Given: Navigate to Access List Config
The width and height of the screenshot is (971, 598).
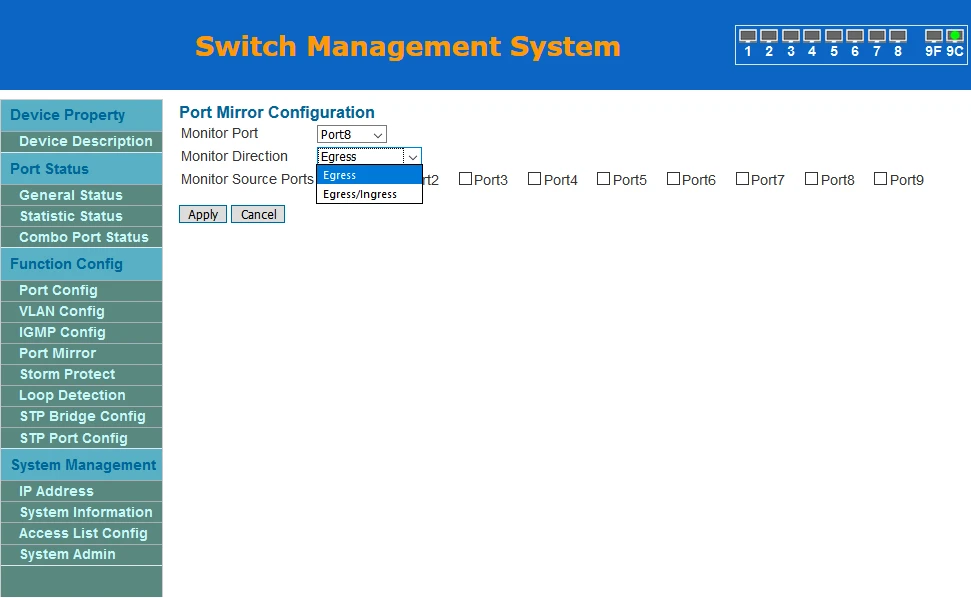Looking at the screenshot, I should click(x=83, y=533).
